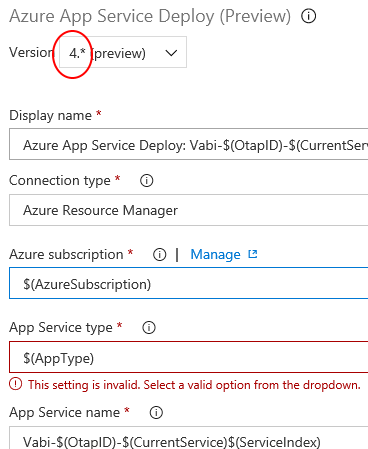Click the Connection type label
This screenshot has height=449, width=368.
[60, 181]
